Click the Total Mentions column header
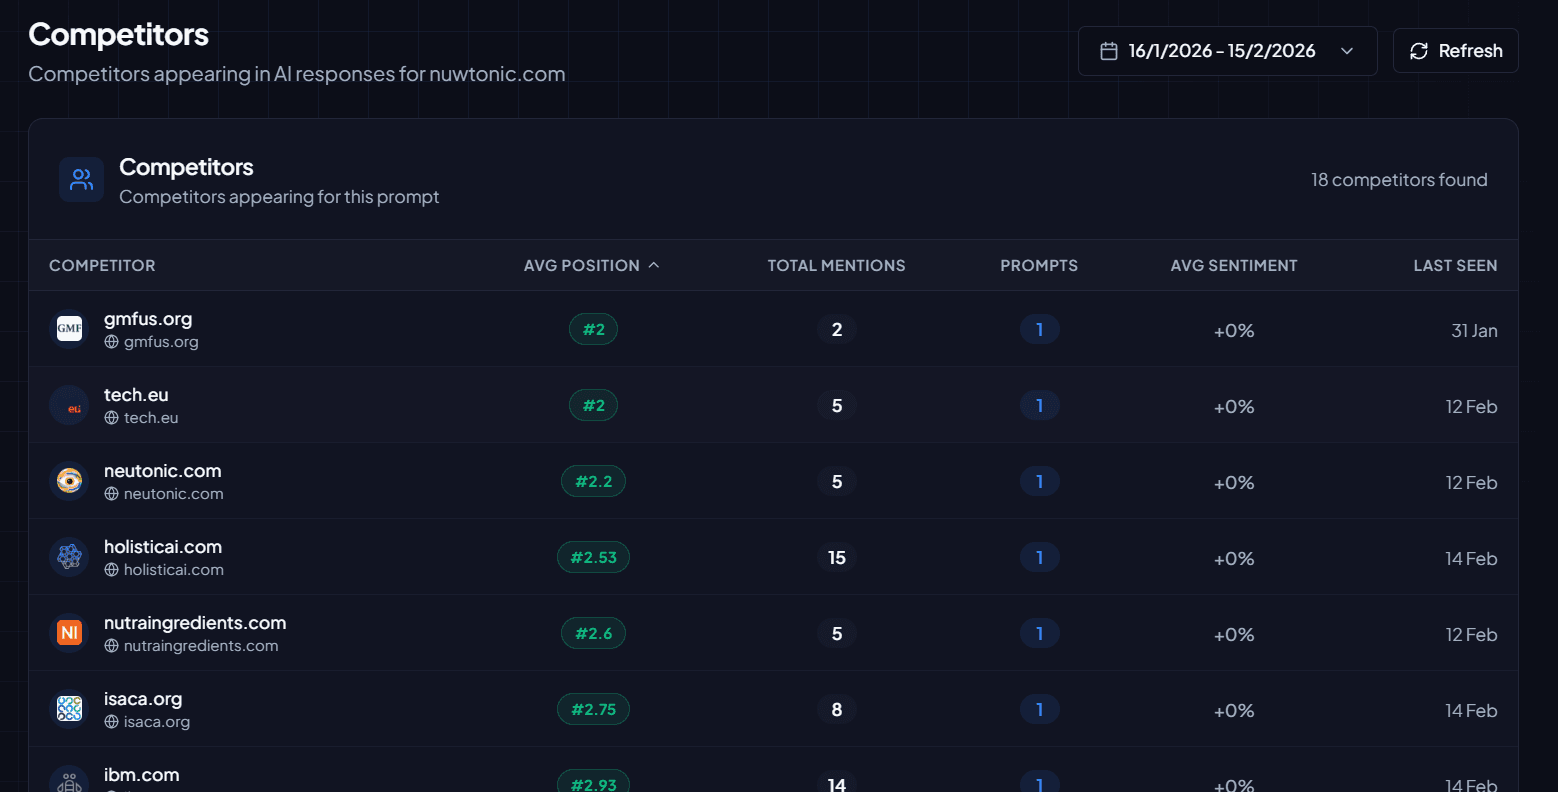Image resolution: width=1558 pixels, height=792 pixels. click(x=836, y=265)
